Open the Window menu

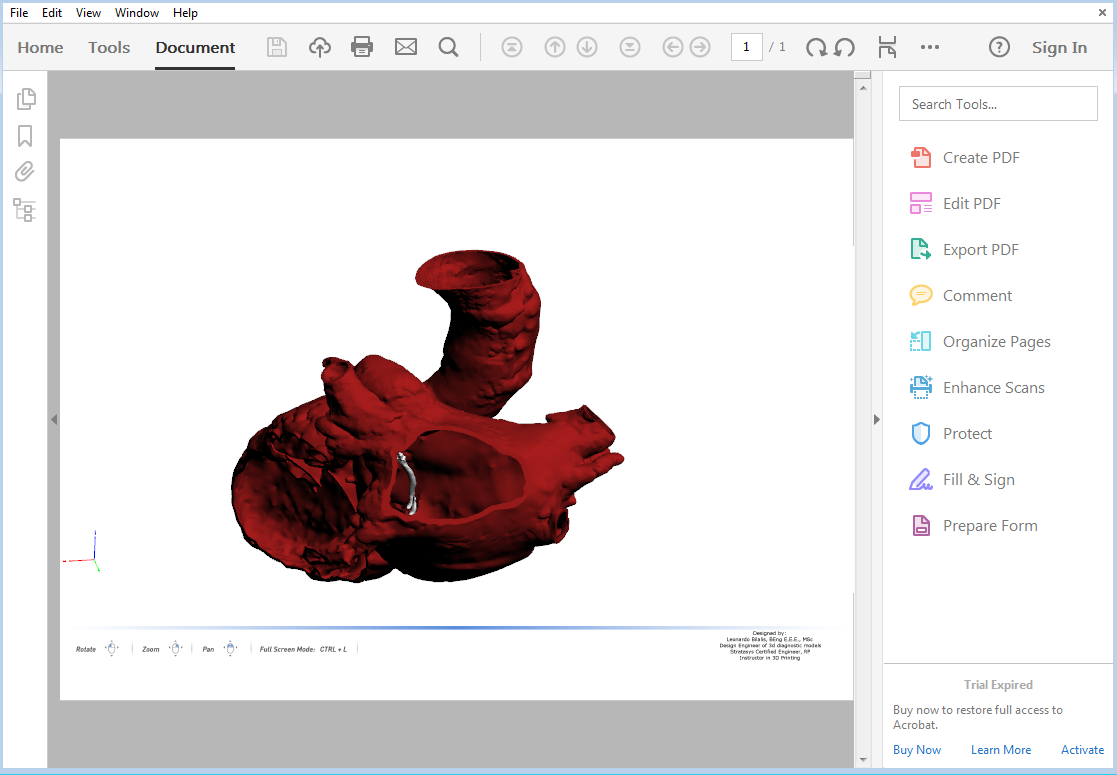[137, 13]
